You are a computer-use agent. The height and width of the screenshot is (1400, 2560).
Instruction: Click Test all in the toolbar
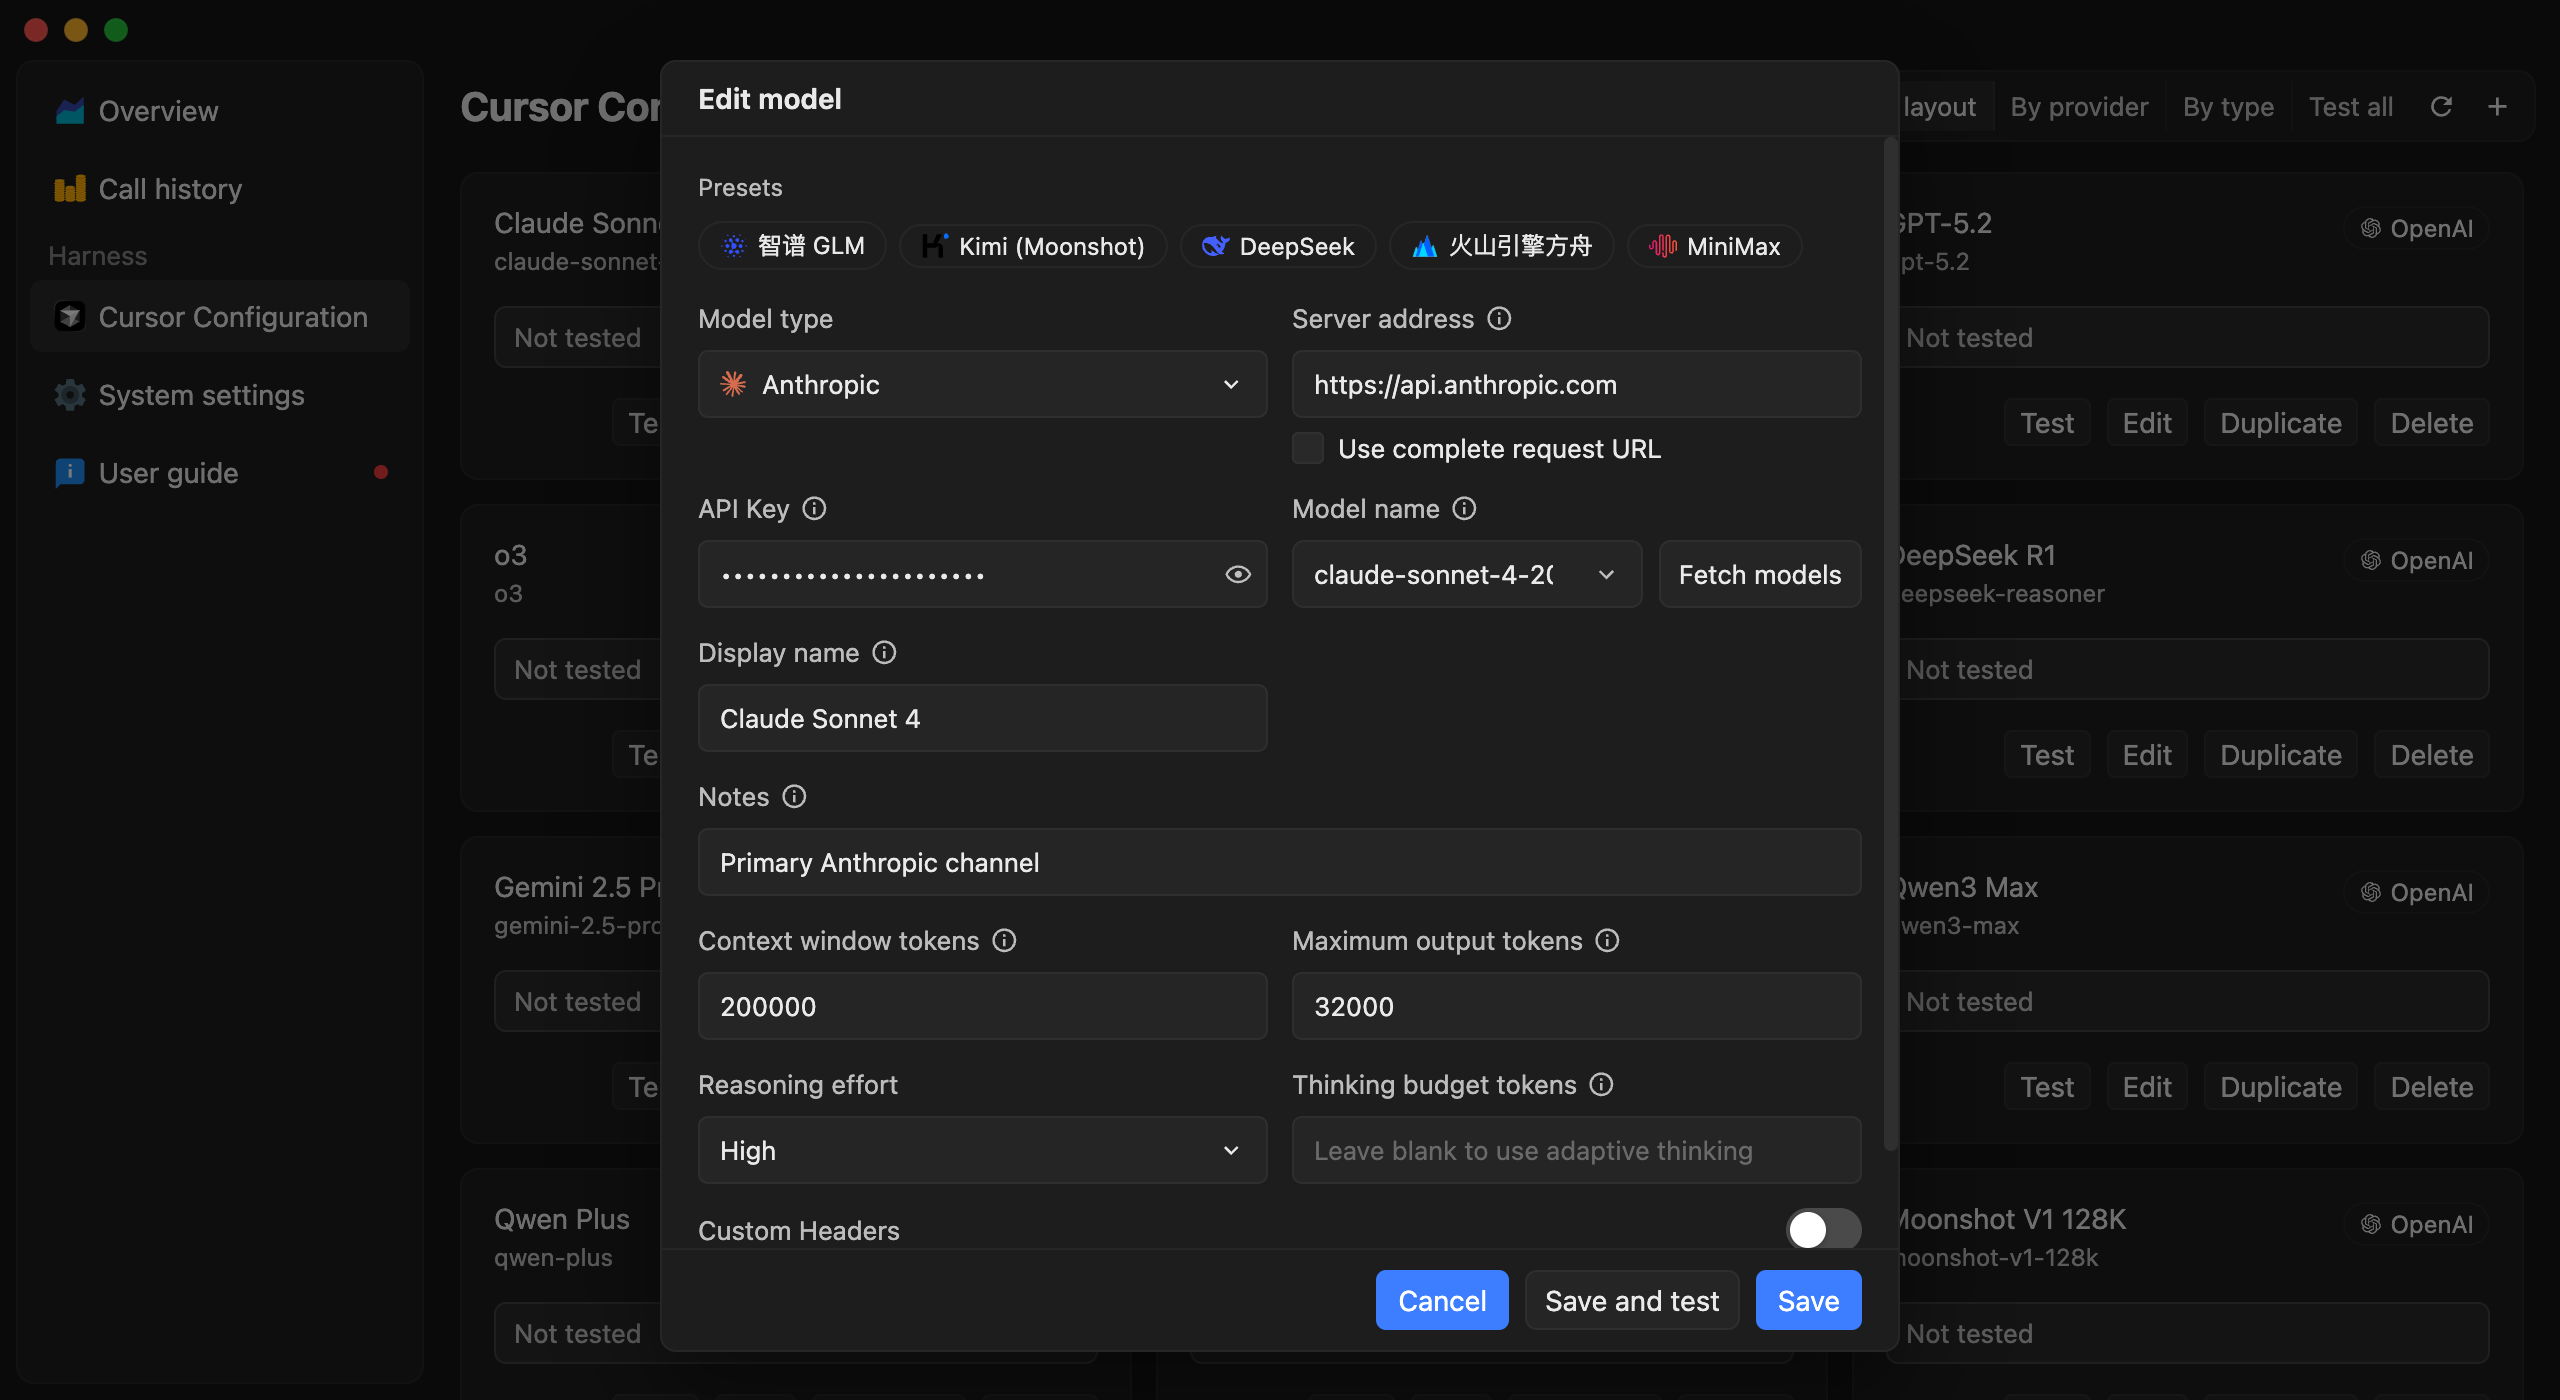[x=2351, y=107]
